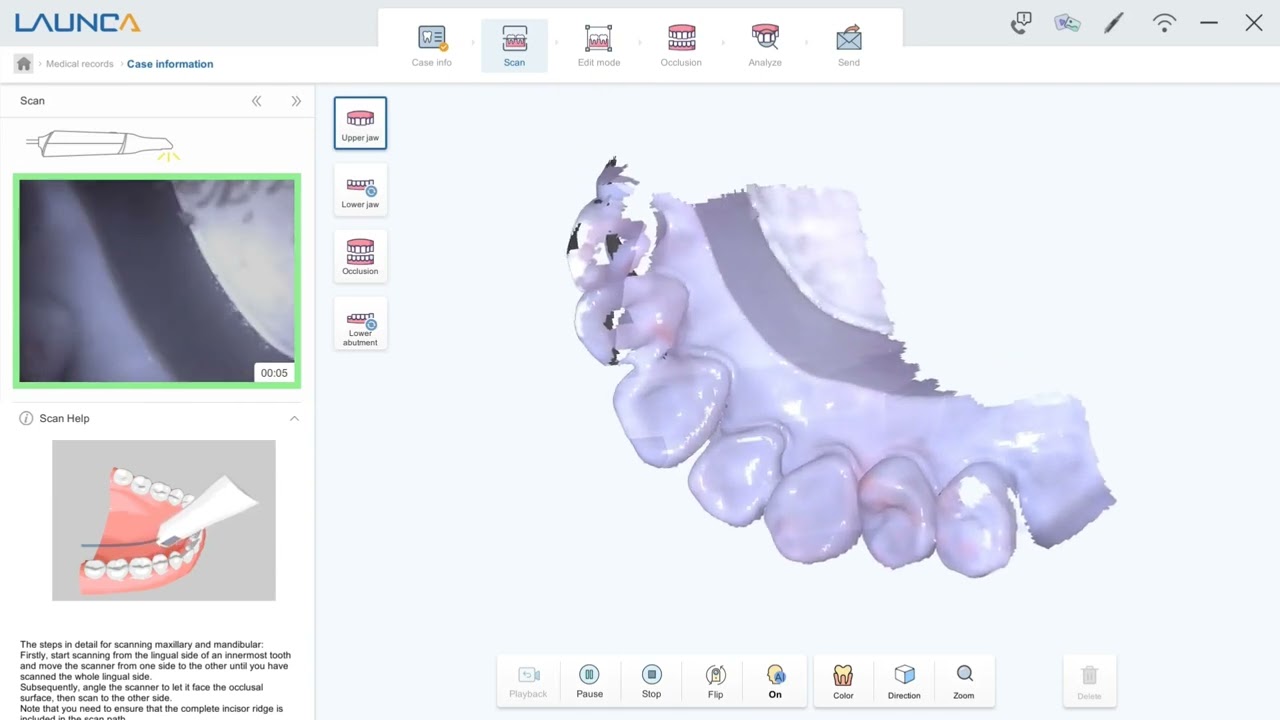Go to the Analyze workflow tab
Image resolution: width=1280 pixels, height=720 pixels.
click(x=765, y=46)
